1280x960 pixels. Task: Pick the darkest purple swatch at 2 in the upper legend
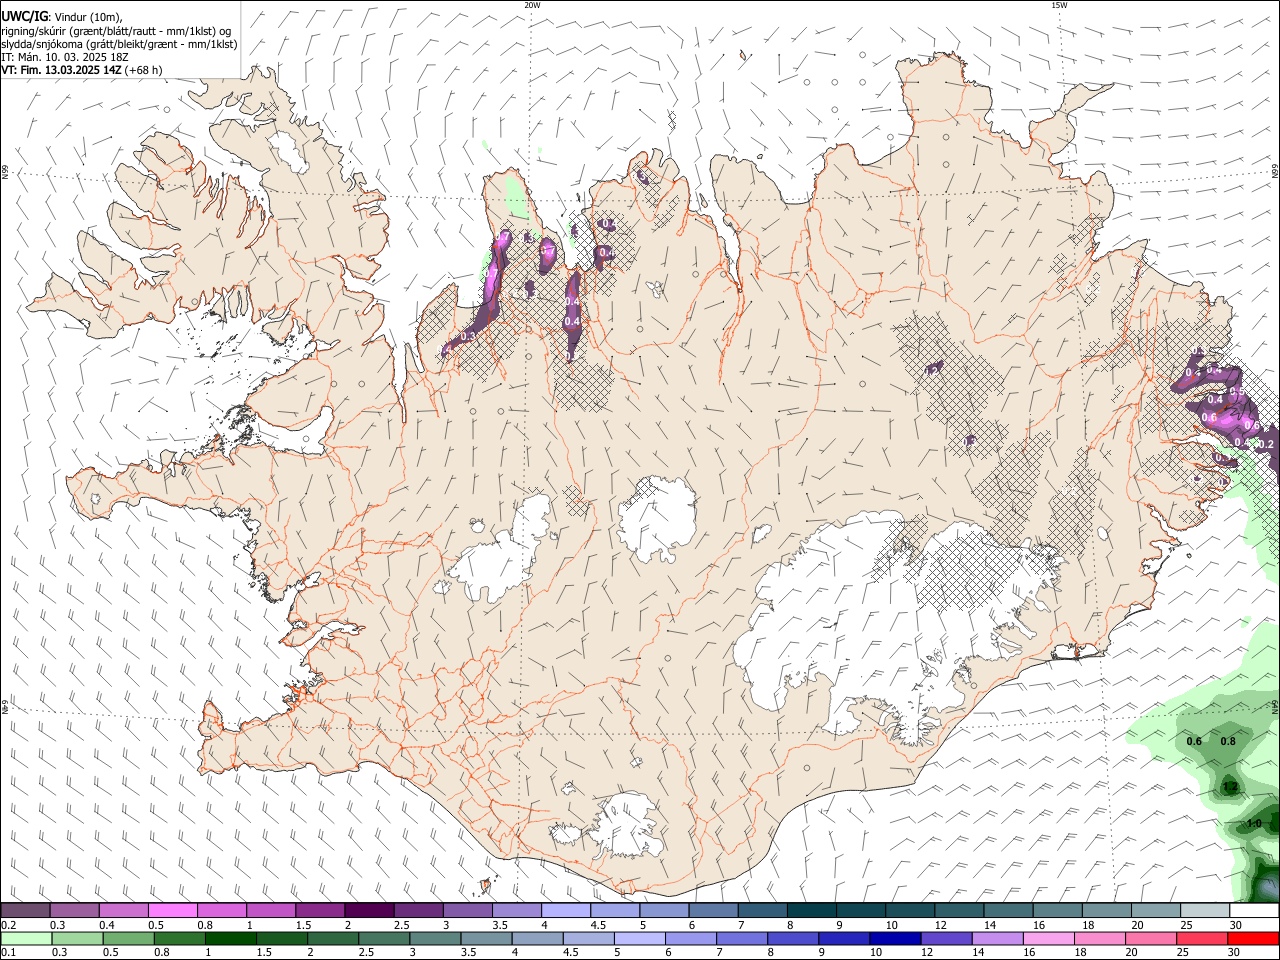pos(368,910)
